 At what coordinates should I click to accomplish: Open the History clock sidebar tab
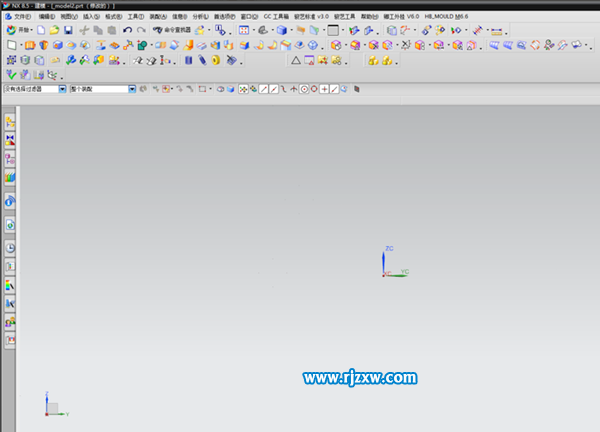10,248
